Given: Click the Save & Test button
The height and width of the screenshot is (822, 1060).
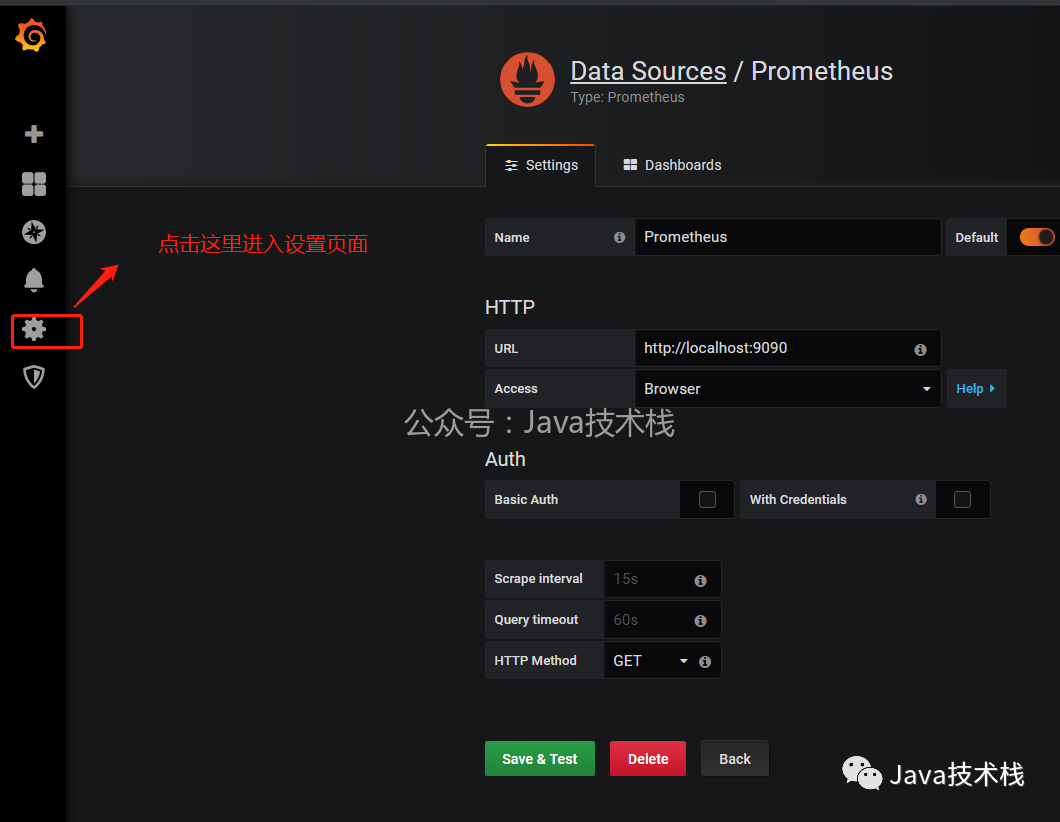Looking at the screenshot, I should pos(540,759).
